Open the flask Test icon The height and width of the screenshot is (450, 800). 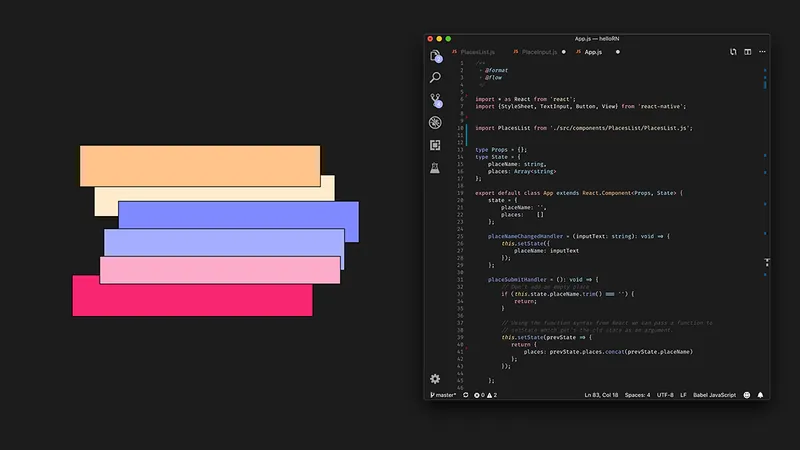click(435, 168)
